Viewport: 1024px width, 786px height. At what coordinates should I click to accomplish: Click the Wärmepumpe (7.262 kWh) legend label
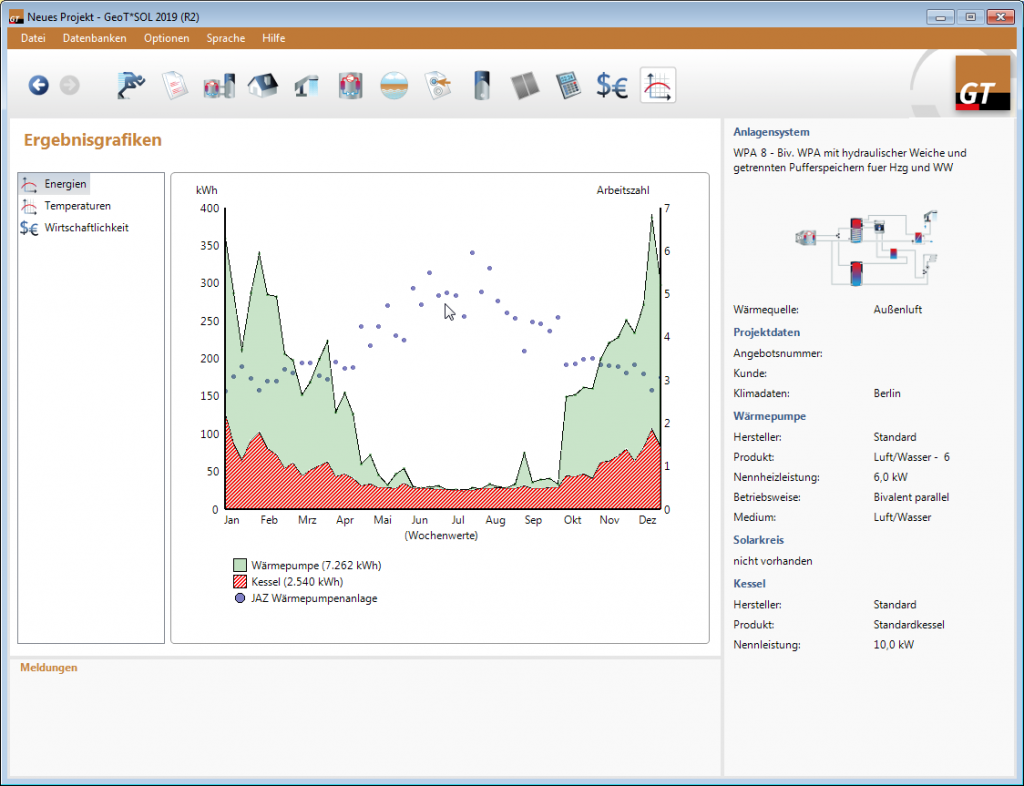pos(316,565)
